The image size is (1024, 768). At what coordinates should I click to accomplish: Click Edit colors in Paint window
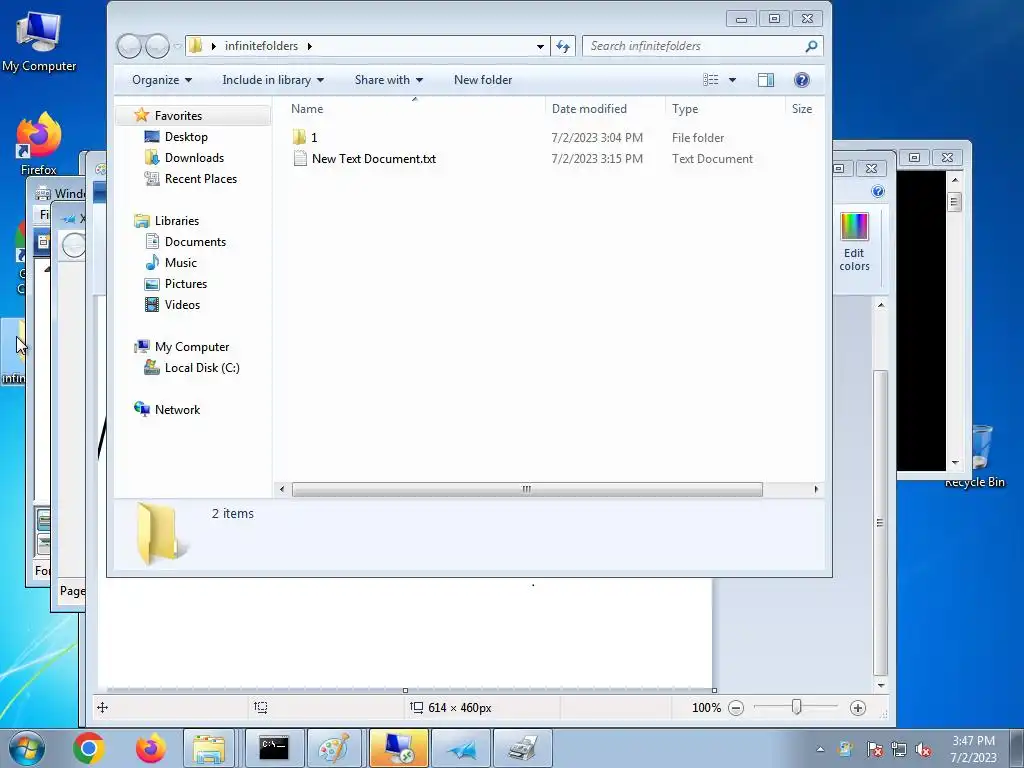pos(854,242)
